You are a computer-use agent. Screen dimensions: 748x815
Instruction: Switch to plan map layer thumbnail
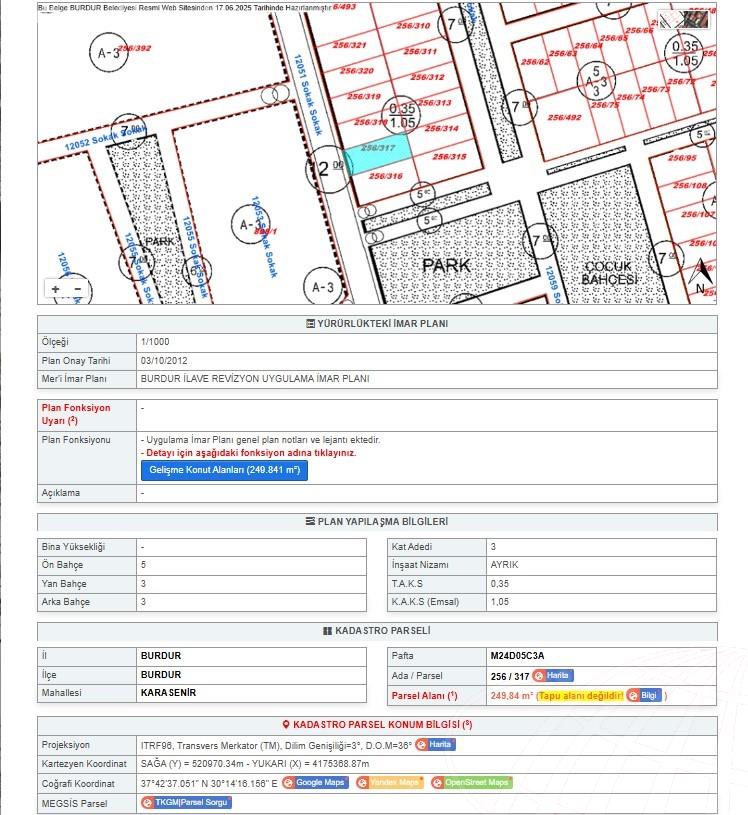670,20
